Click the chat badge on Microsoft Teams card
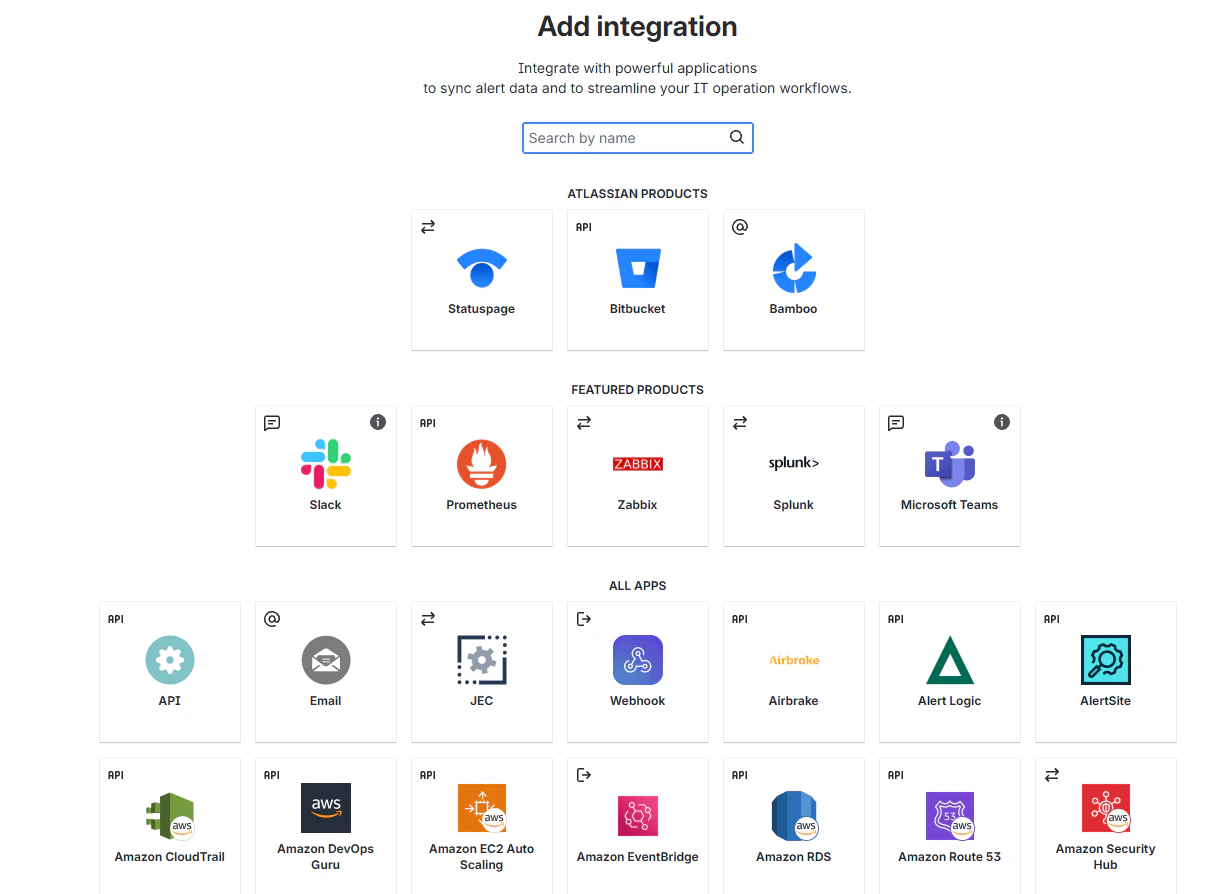Screen dimensions: 1231x894 (x=896, y=423)
